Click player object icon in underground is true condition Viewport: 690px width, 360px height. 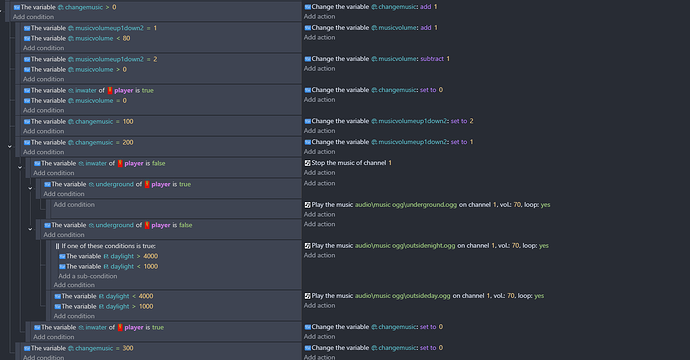[x=147, y=184]
